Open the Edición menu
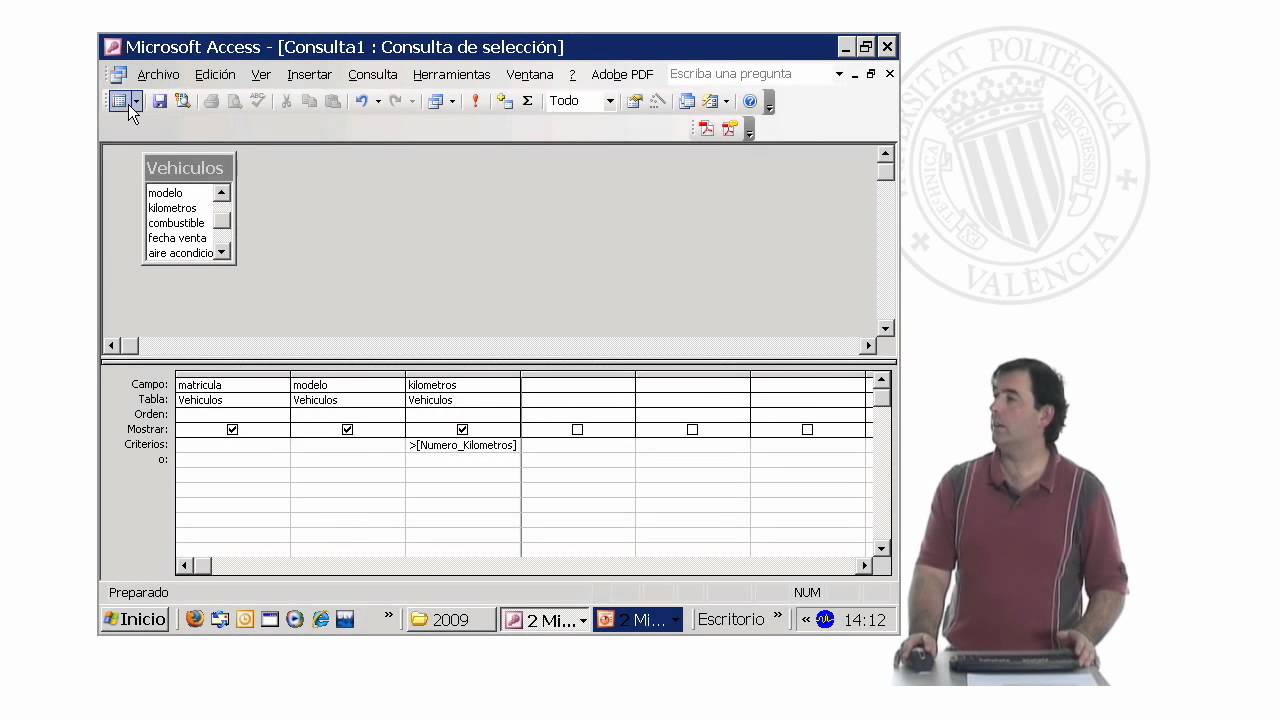The height and width of the screenshot is (720, 1280). 215,74
